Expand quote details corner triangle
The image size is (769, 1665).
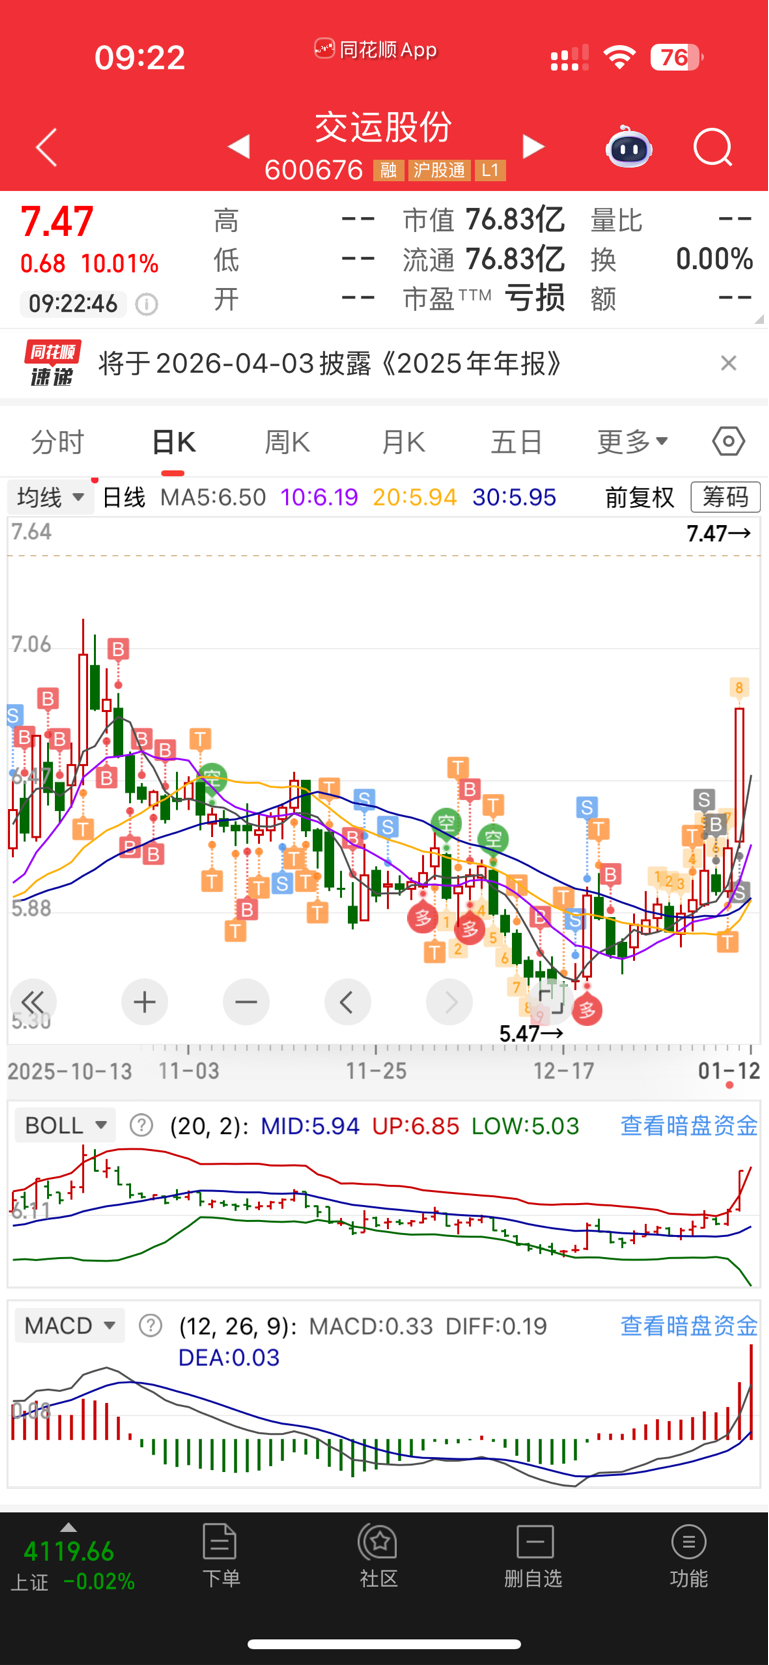coord(759,319)
